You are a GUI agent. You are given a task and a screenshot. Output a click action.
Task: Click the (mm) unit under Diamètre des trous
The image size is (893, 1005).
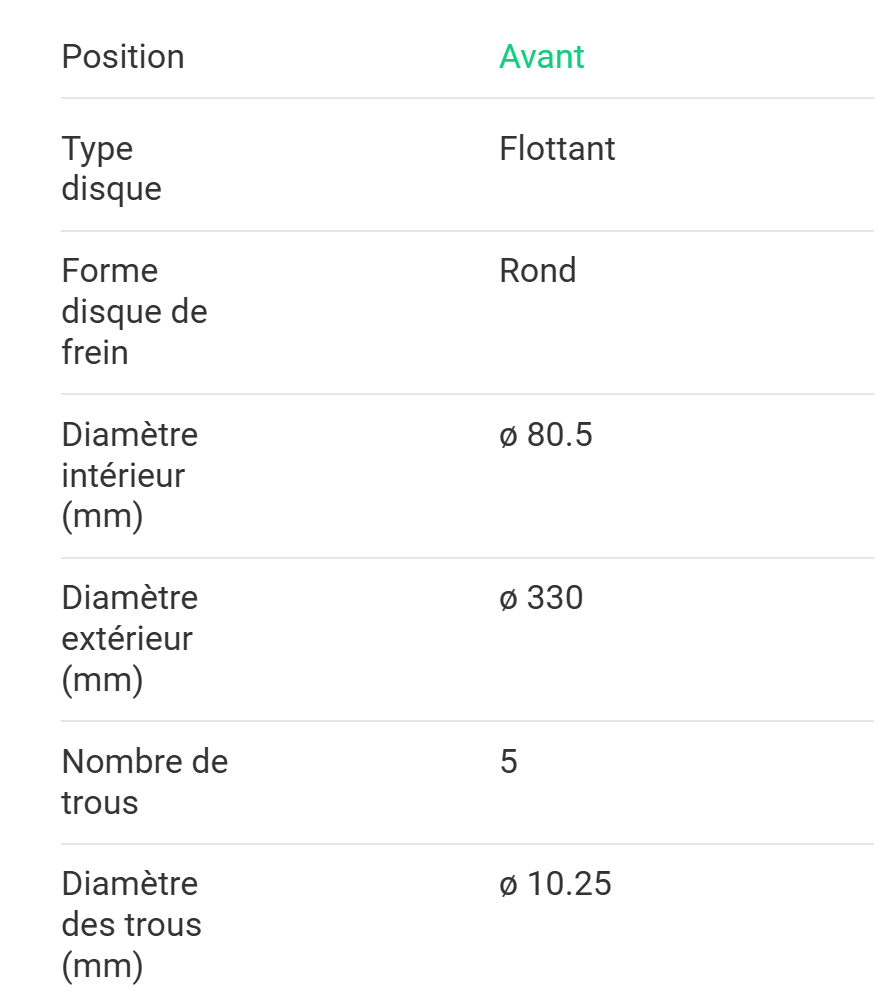coord(102,966)
